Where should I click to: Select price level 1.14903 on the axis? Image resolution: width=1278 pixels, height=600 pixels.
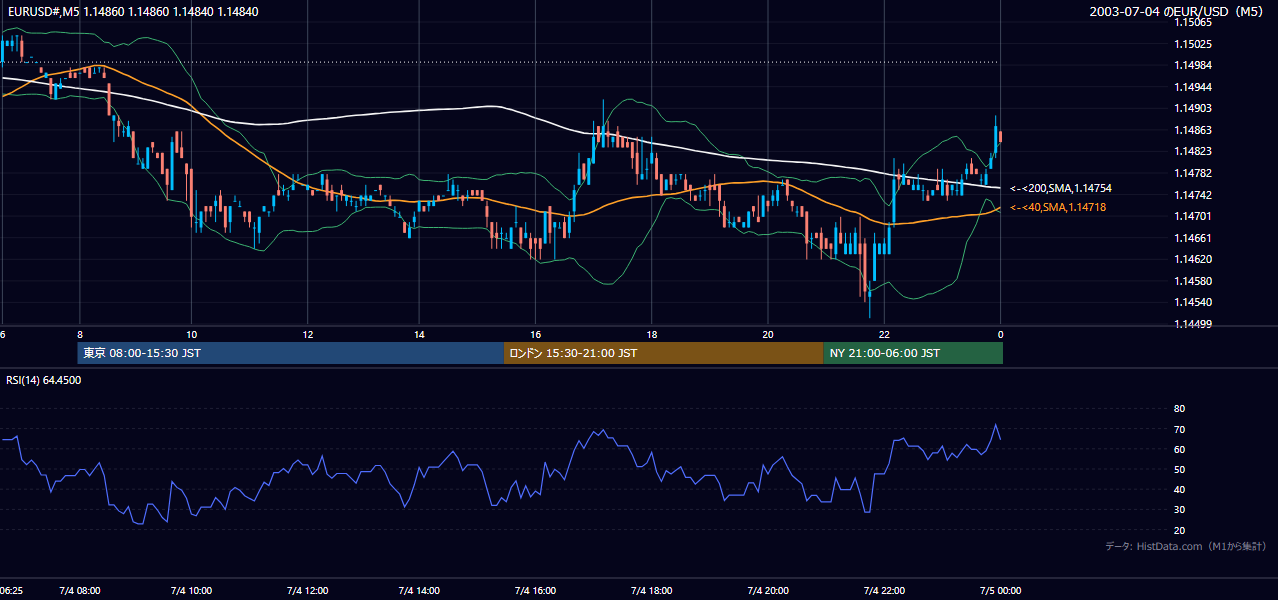[1192, 108]
